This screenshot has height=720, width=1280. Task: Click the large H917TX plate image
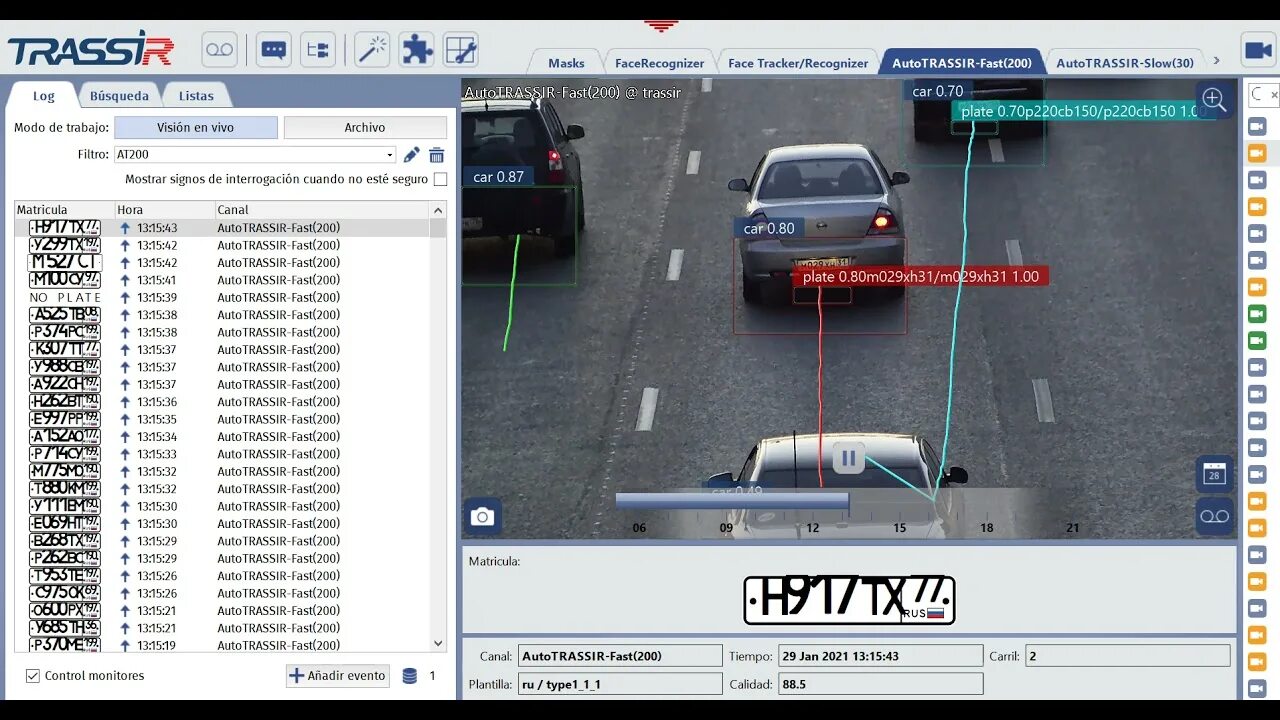(x=849, y=600)
